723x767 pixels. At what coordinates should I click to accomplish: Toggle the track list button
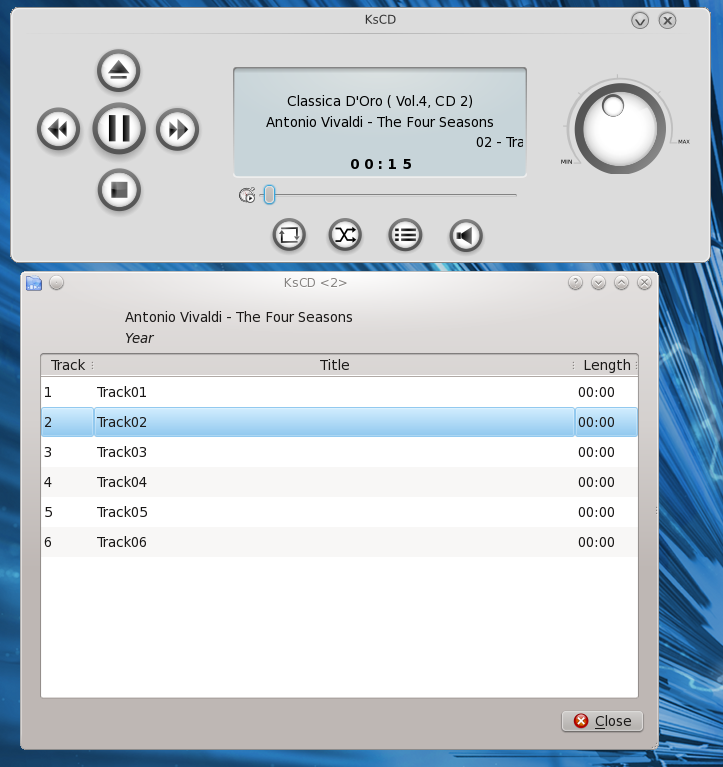click(x=405, y=235)
